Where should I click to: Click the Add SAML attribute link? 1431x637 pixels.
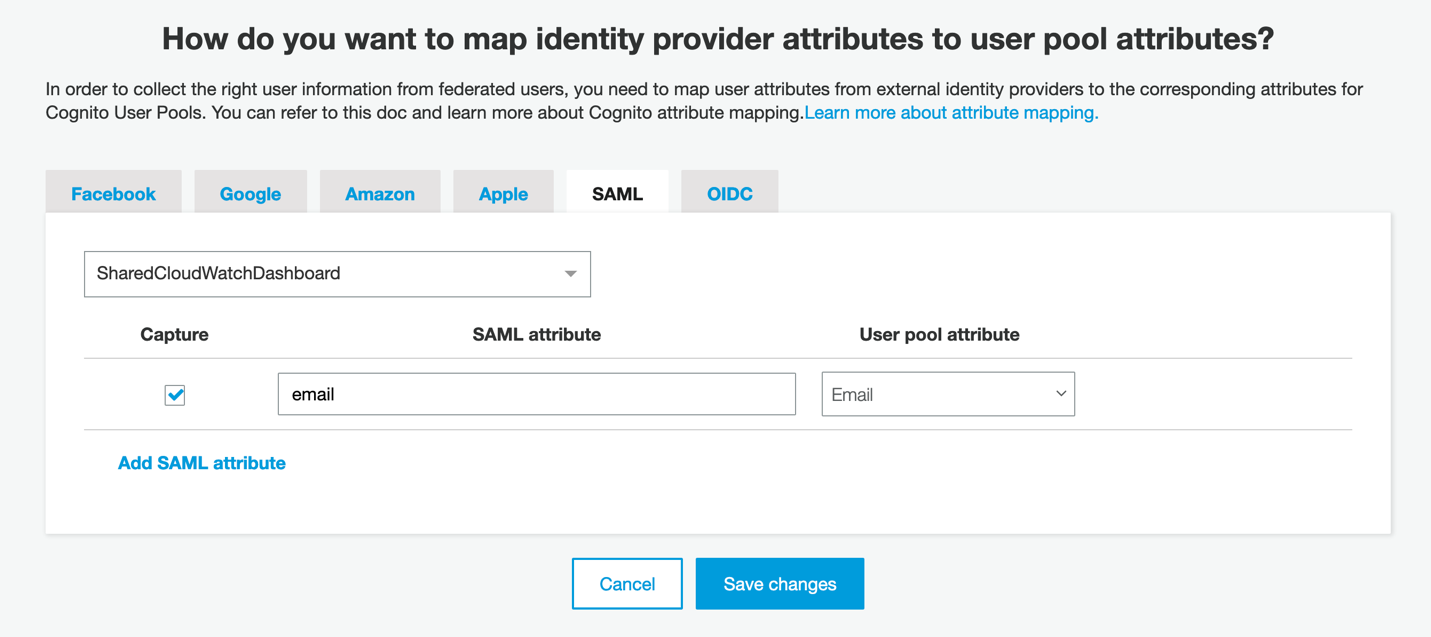201,462
